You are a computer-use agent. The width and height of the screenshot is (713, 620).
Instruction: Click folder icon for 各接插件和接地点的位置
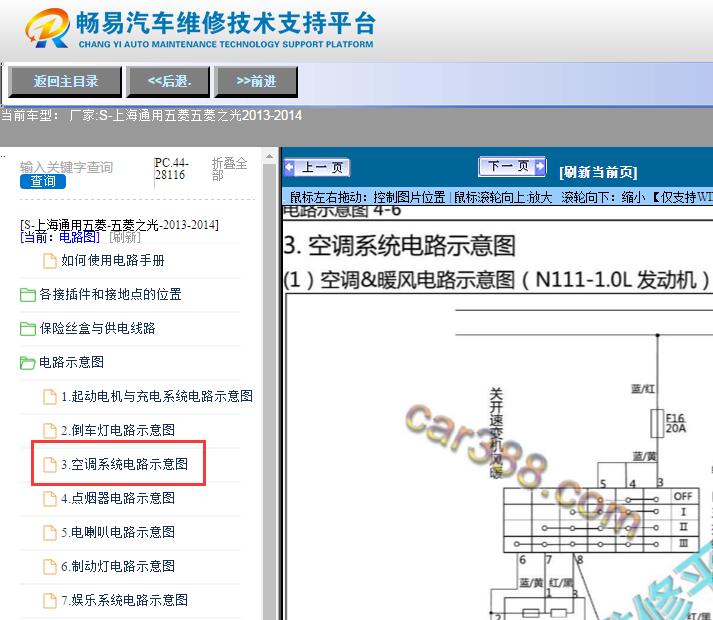(28, 295)
